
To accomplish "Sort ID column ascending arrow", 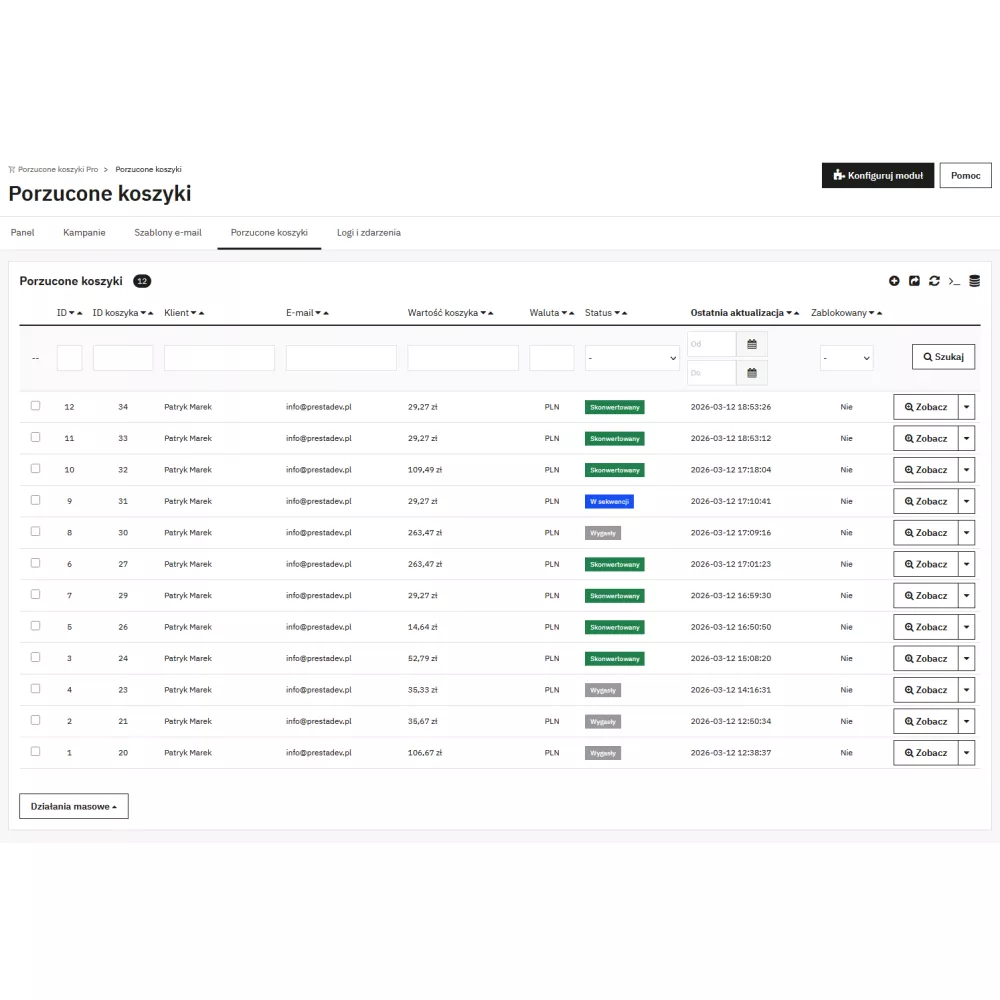I will pos(80,313).
